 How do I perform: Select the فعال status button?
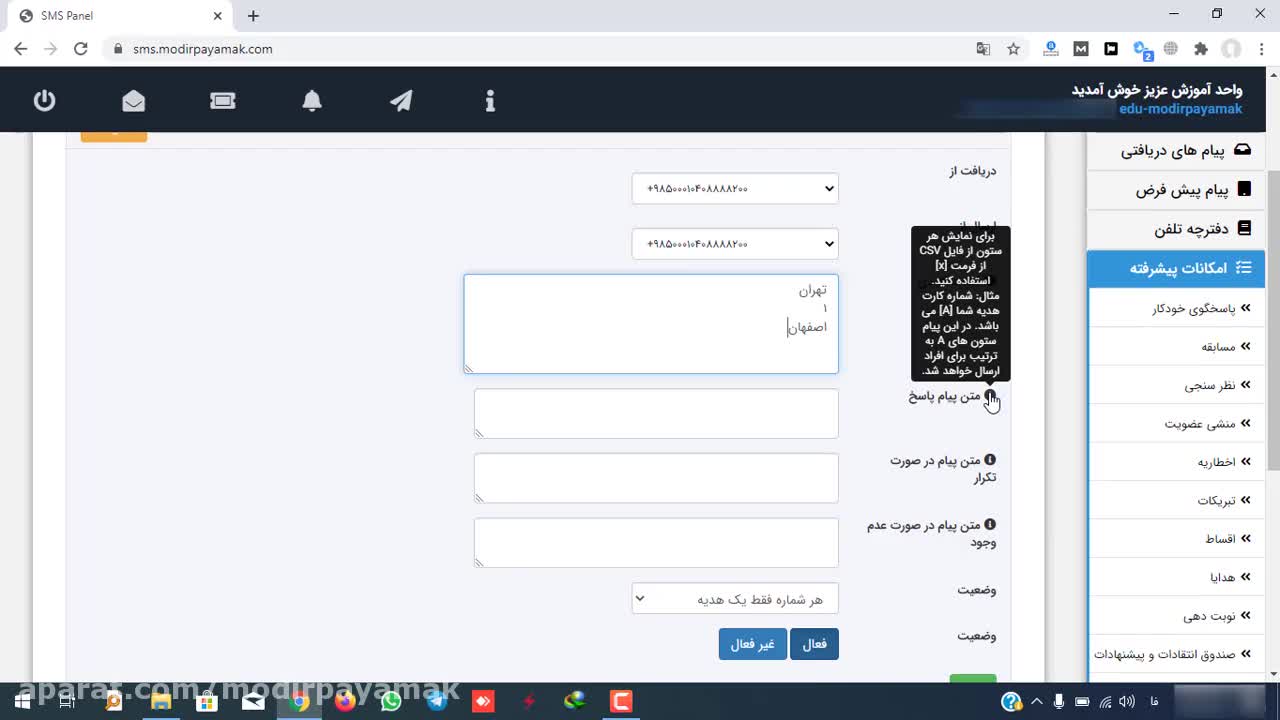click(814, 644)
